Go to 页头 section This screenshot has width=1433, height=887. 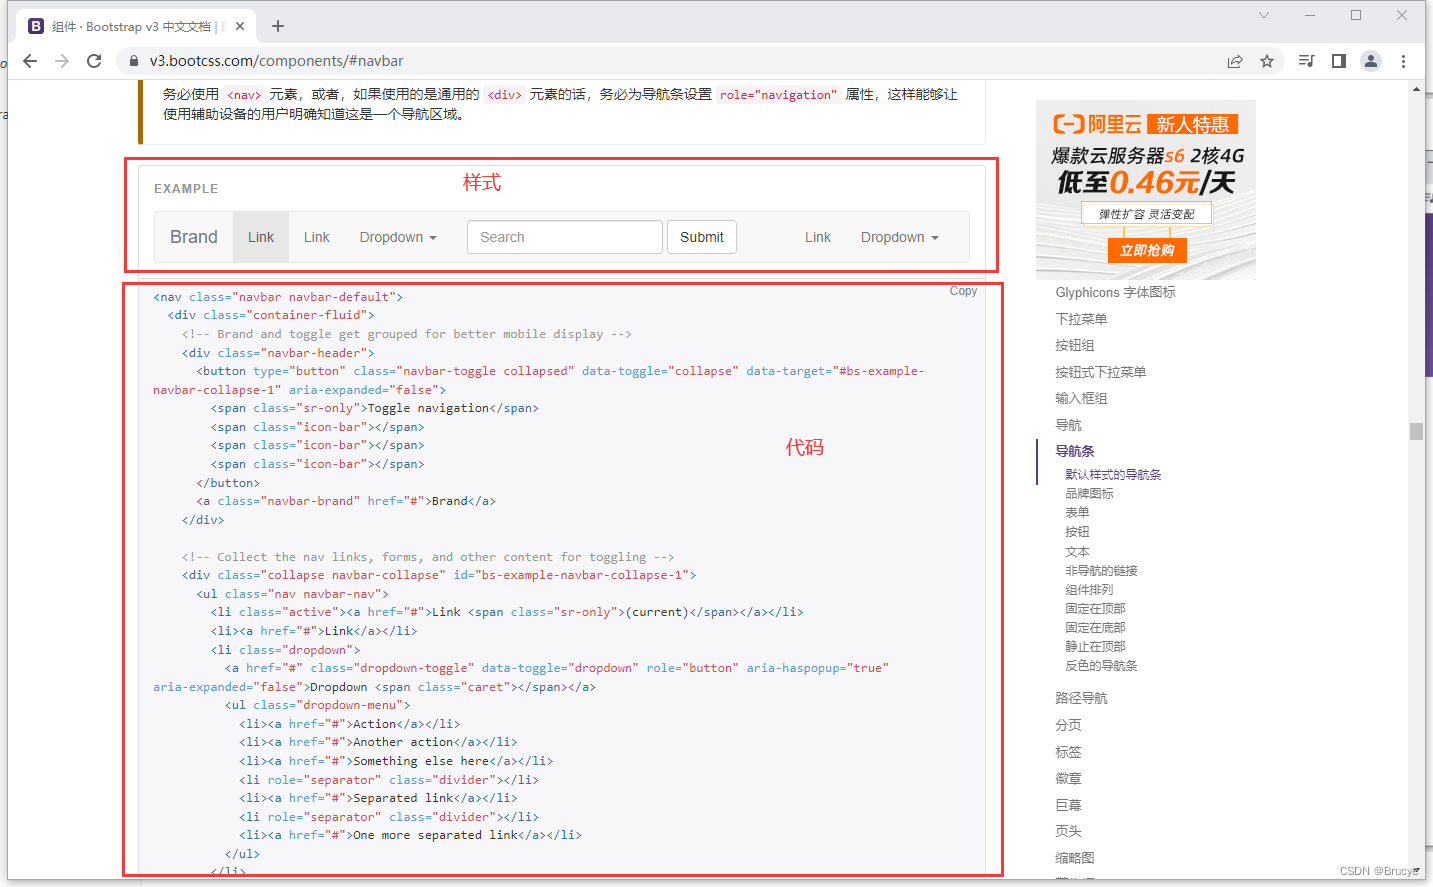coord(1068,831)
